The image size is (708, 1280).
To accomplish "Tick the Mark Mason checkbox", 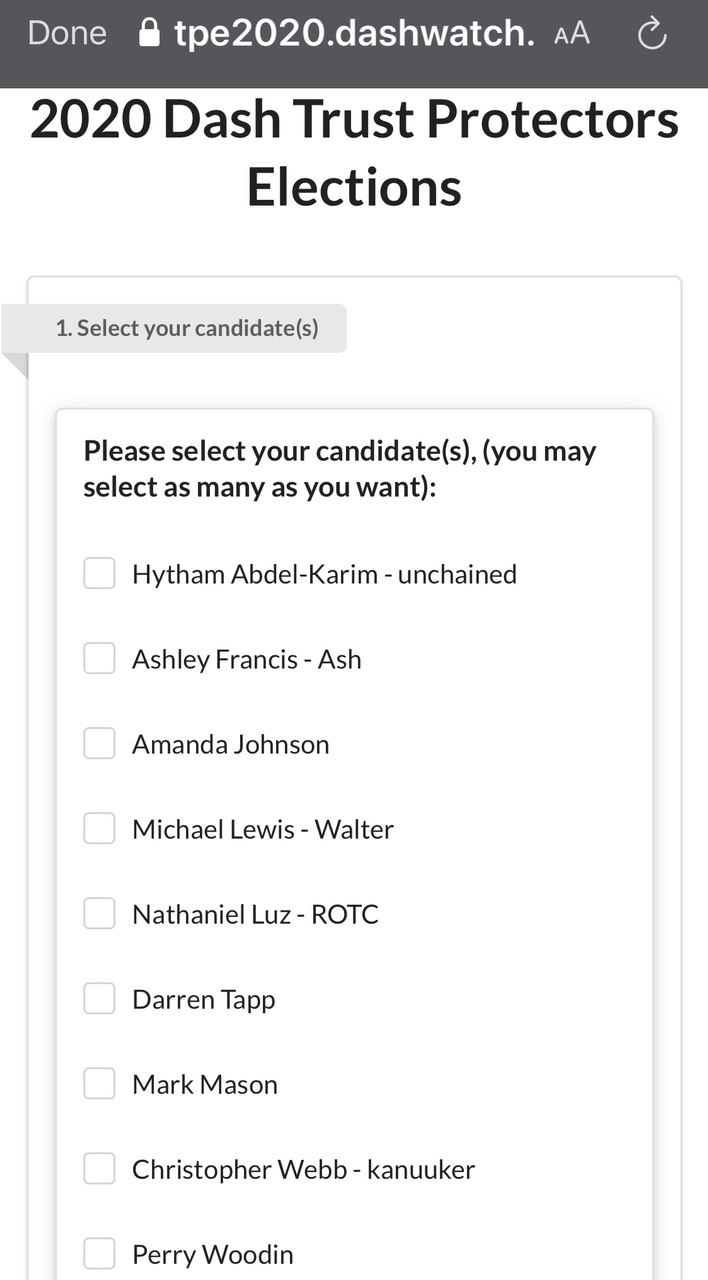I will click(x=99, y=1084).
